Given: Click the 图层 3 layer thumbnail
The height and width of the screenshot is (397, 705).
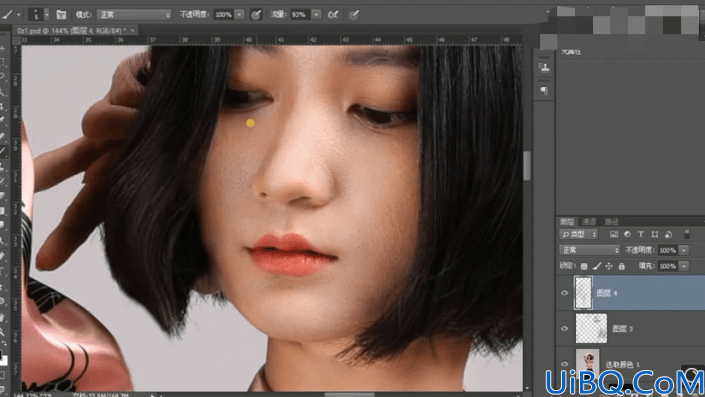Looking at the screenshot, I should 591,329.
